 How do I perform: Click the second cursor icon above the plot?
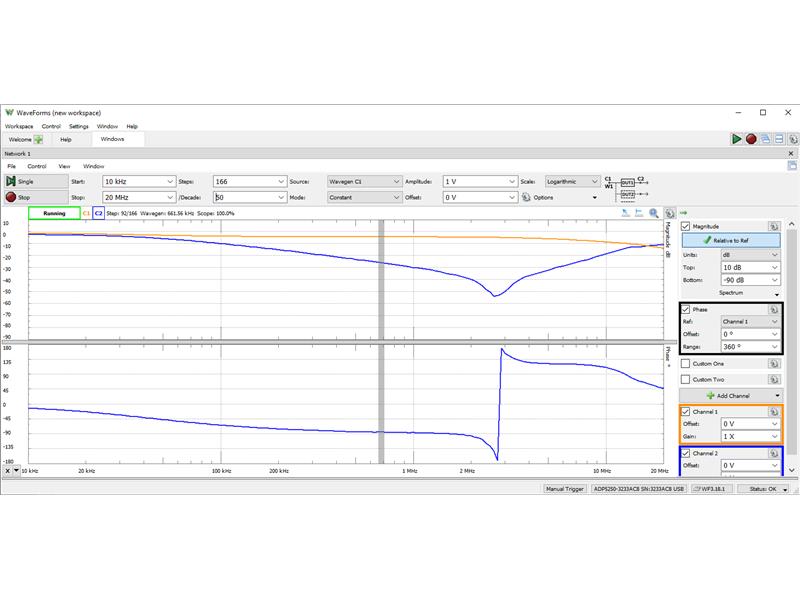click(639, 213)
